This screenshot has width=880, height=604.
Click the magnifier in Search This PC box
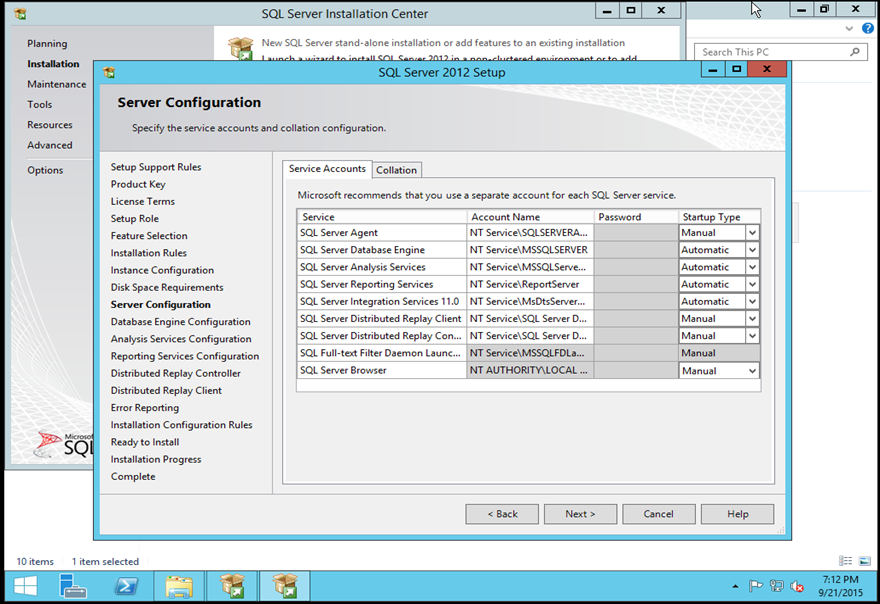855,52
